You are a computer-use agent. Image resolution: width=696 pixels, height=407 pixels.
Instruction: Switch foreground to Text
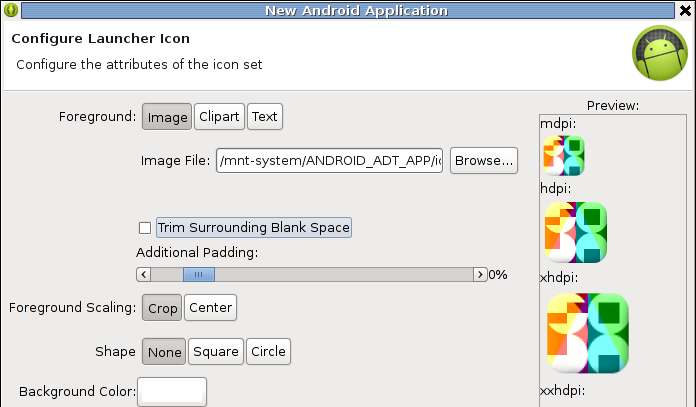tap(265, 117)
